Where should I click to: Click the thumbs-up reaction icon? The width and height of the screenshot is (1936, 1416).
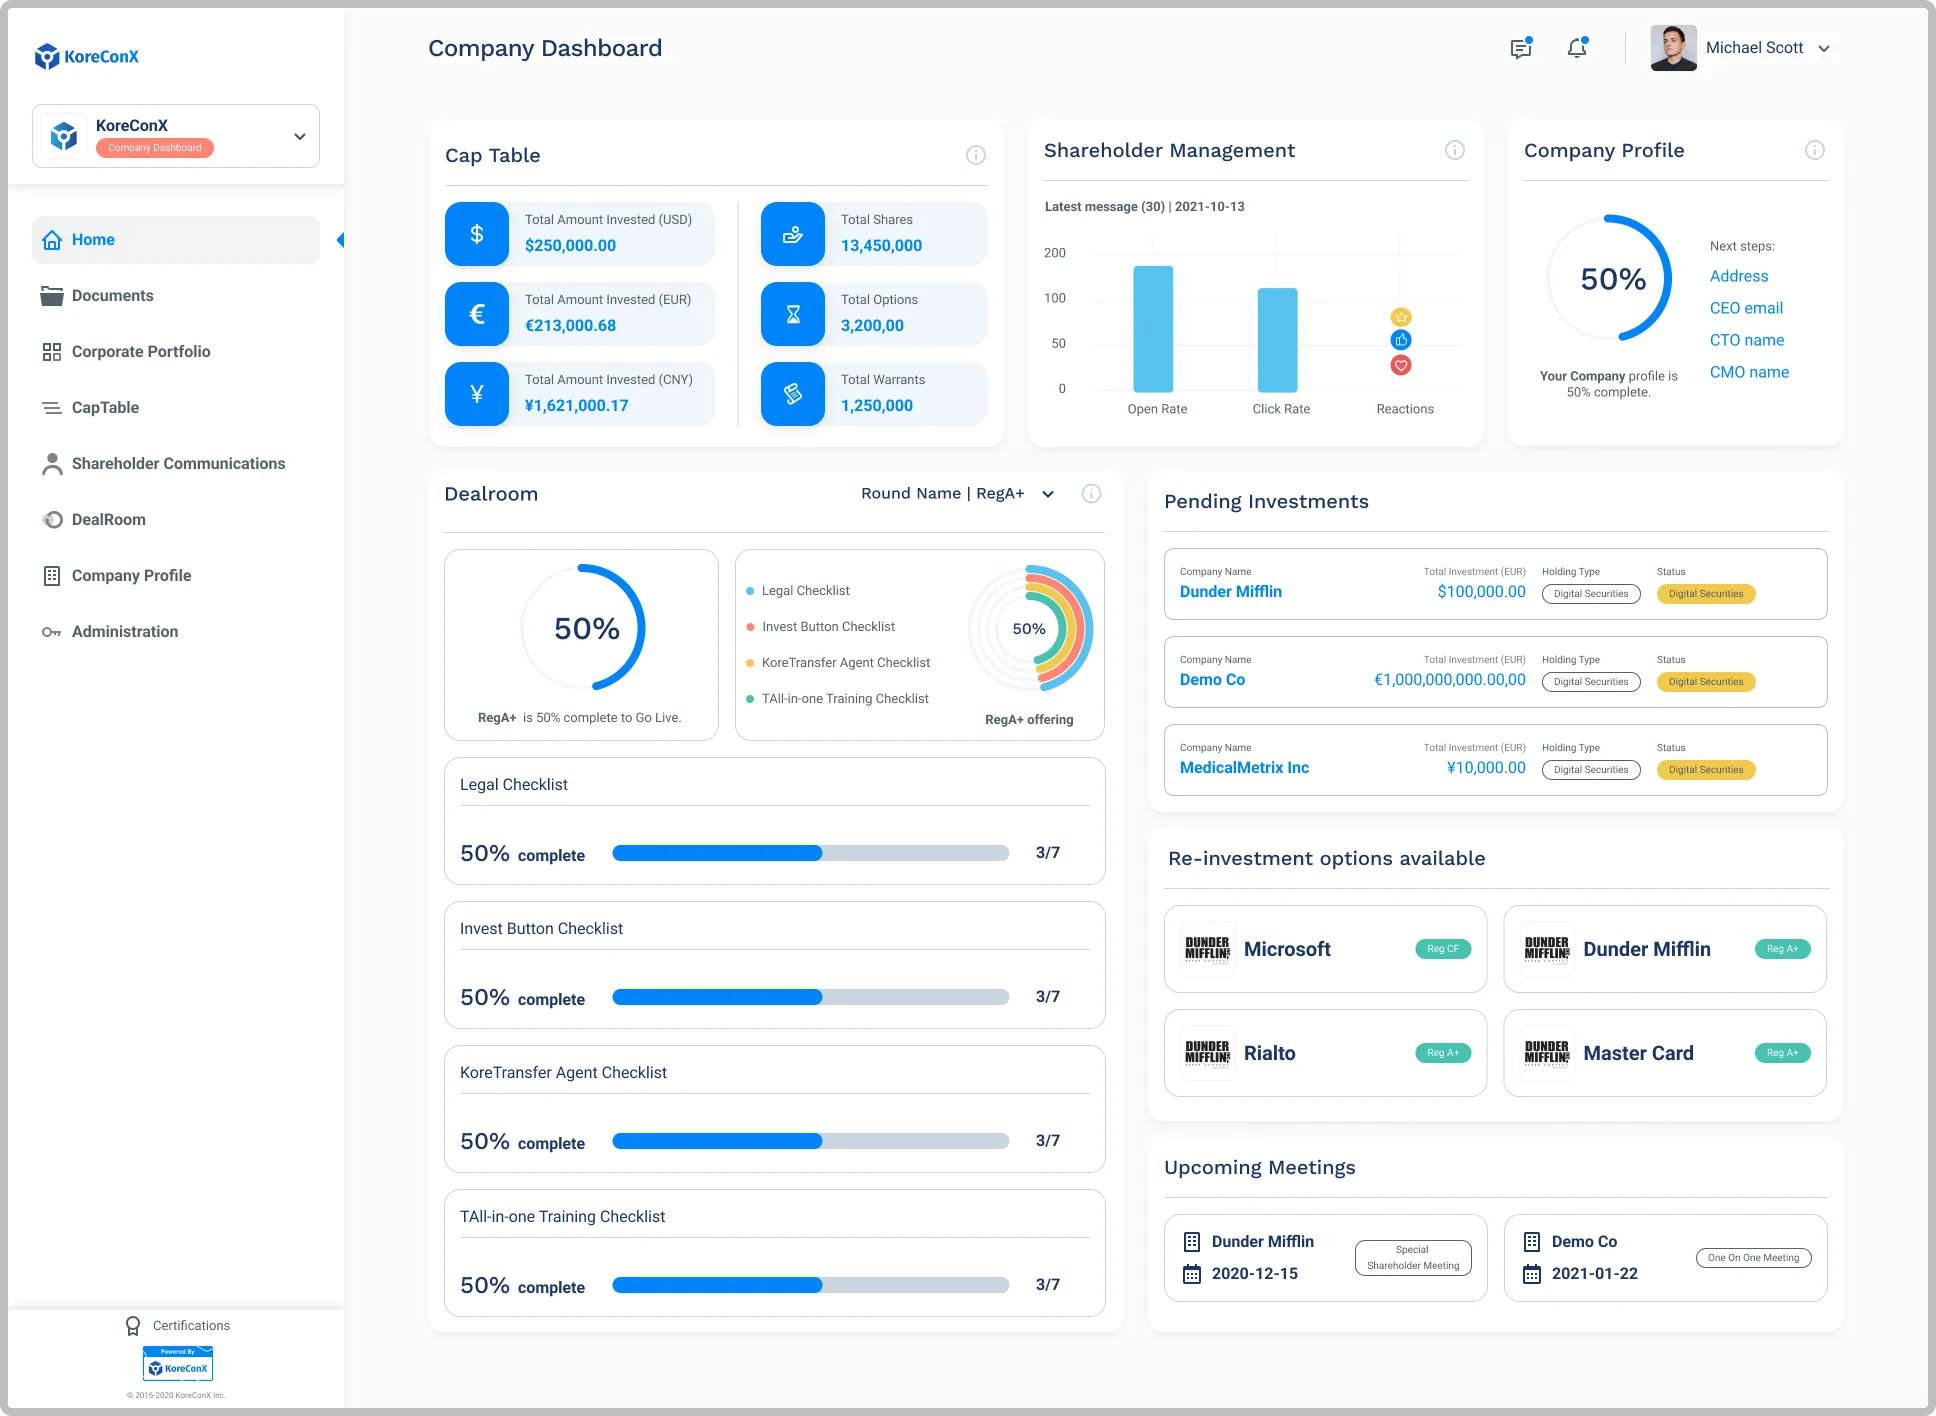(1401, 340)
